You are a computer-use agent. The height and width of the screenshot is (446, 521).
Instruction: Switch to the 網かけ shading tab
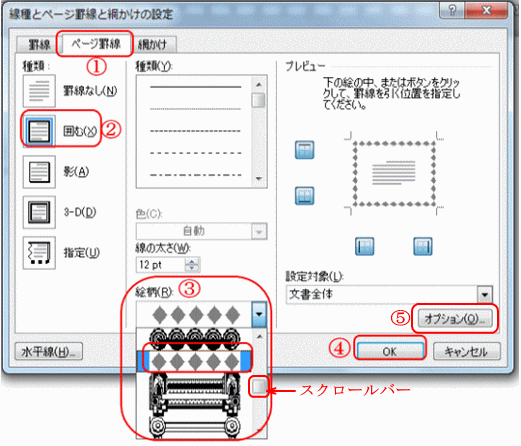click(152, 44)
